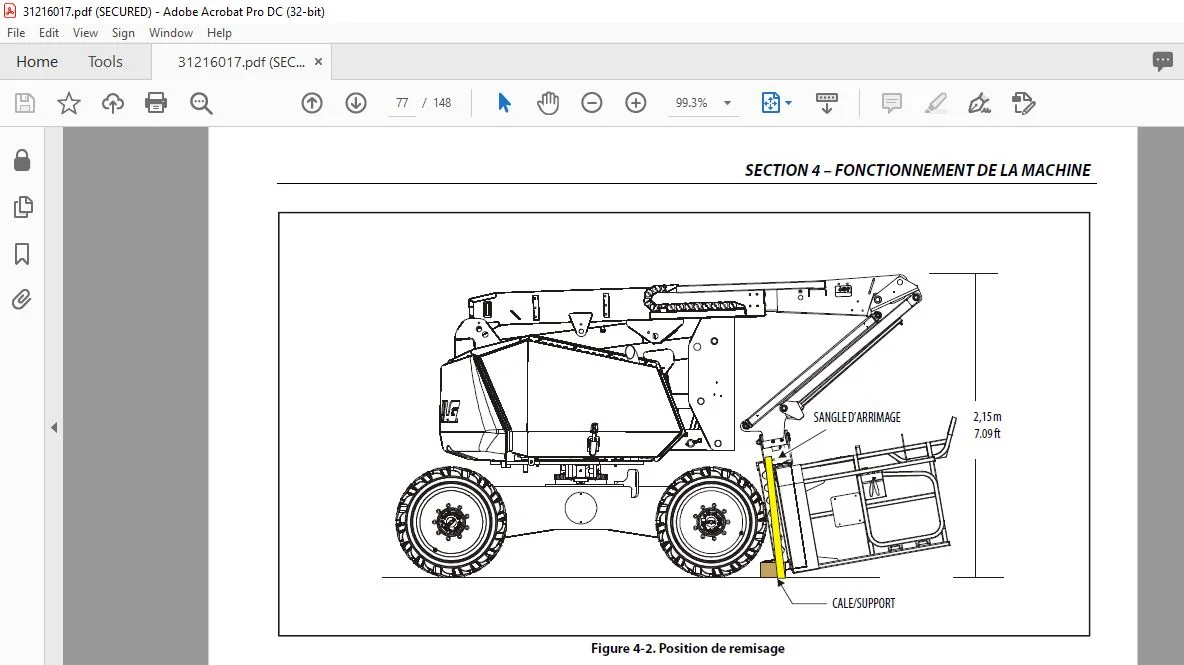The width and height of the screenshot is (1184, 665).
Task: Open the Find text search tool
Action: click(x=201, y=103)
